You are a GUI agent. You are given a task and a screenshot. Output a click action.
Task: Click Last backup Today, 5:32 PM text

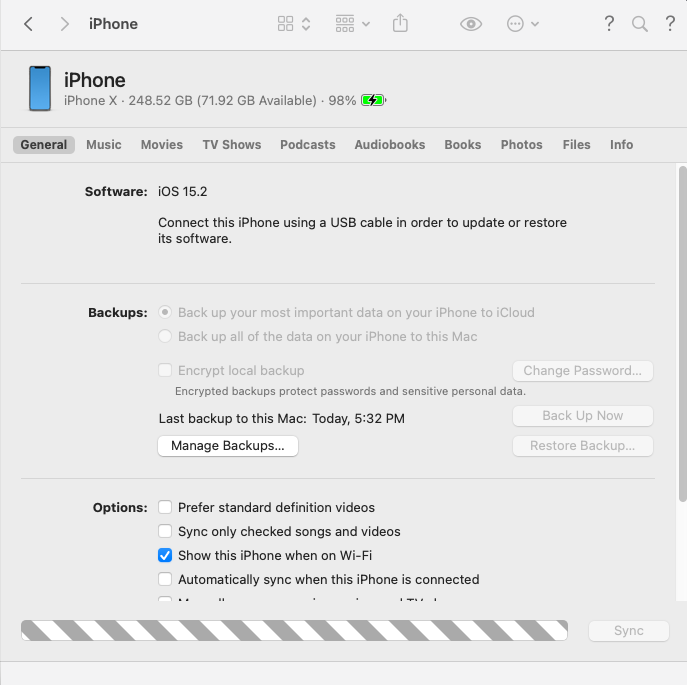point(282,419)
